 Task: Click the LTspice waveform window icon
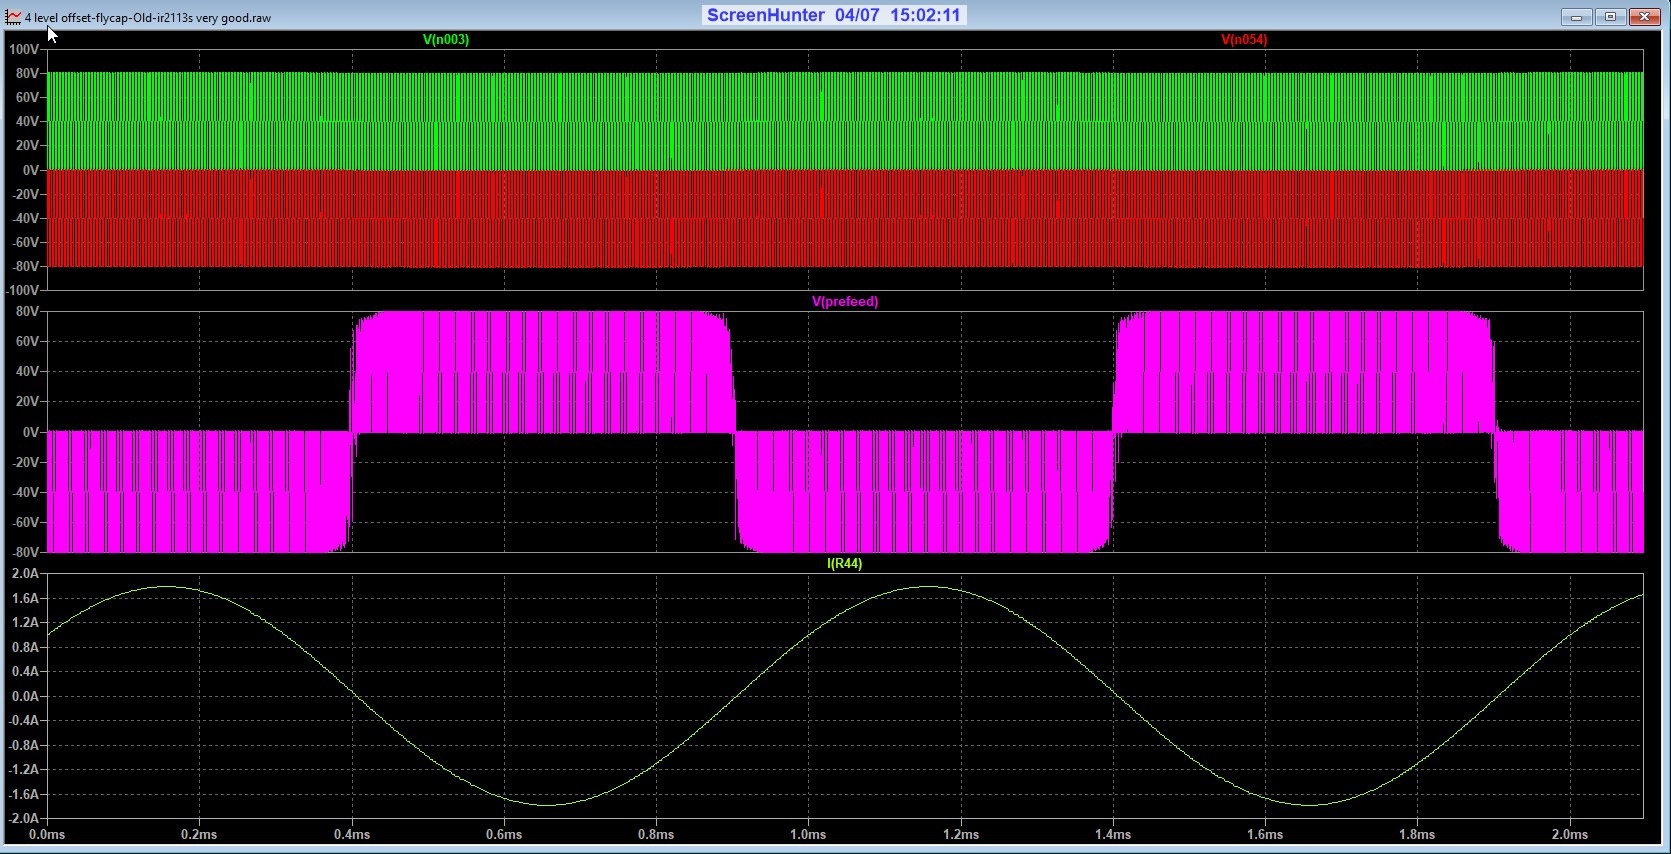(x=13, y=17)
